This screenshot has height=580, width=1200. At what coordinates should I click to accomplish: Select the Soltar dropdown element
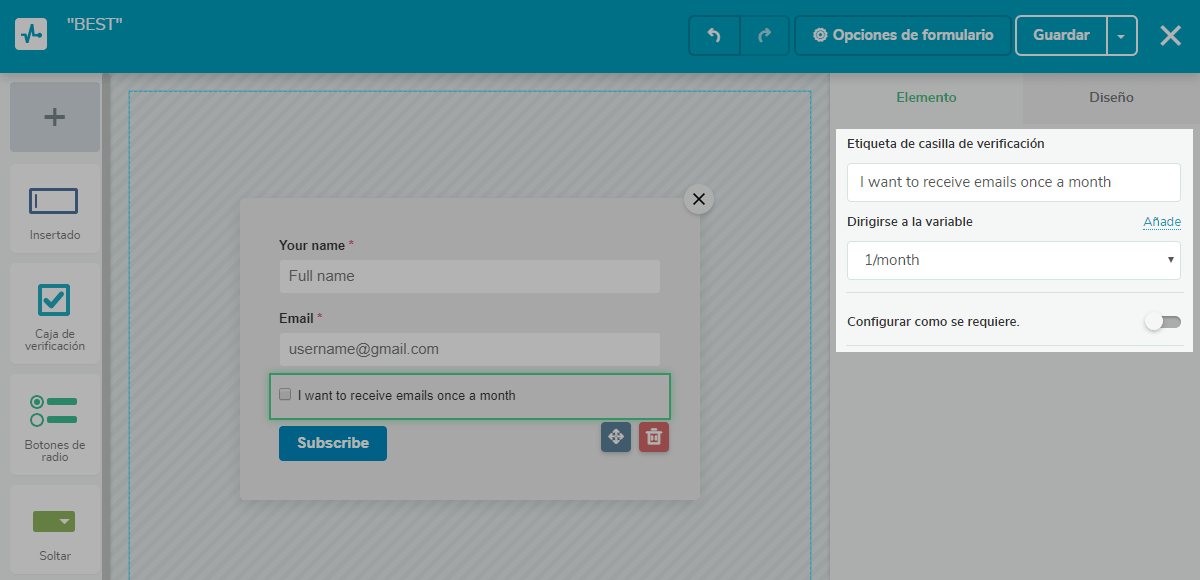pyautogui.click(x=55, y=530)
